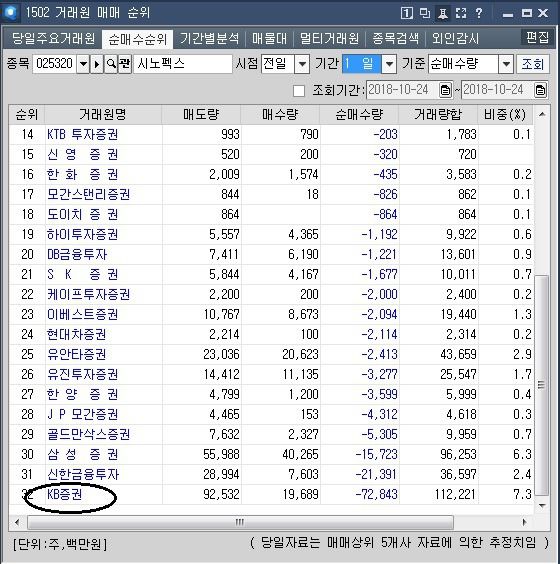Open calendar for the end date field
The width and height of the screenshot is (560, 564).
coord(540,90)
